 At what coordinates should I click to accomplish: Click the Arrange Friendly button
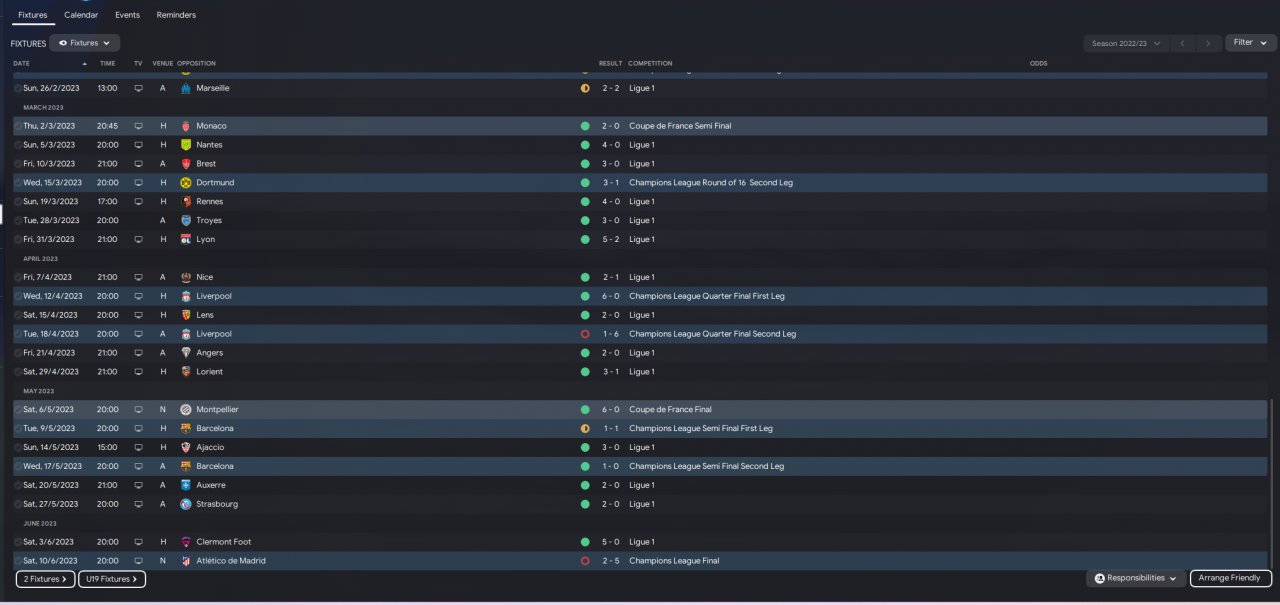[x=1231, y=578]
